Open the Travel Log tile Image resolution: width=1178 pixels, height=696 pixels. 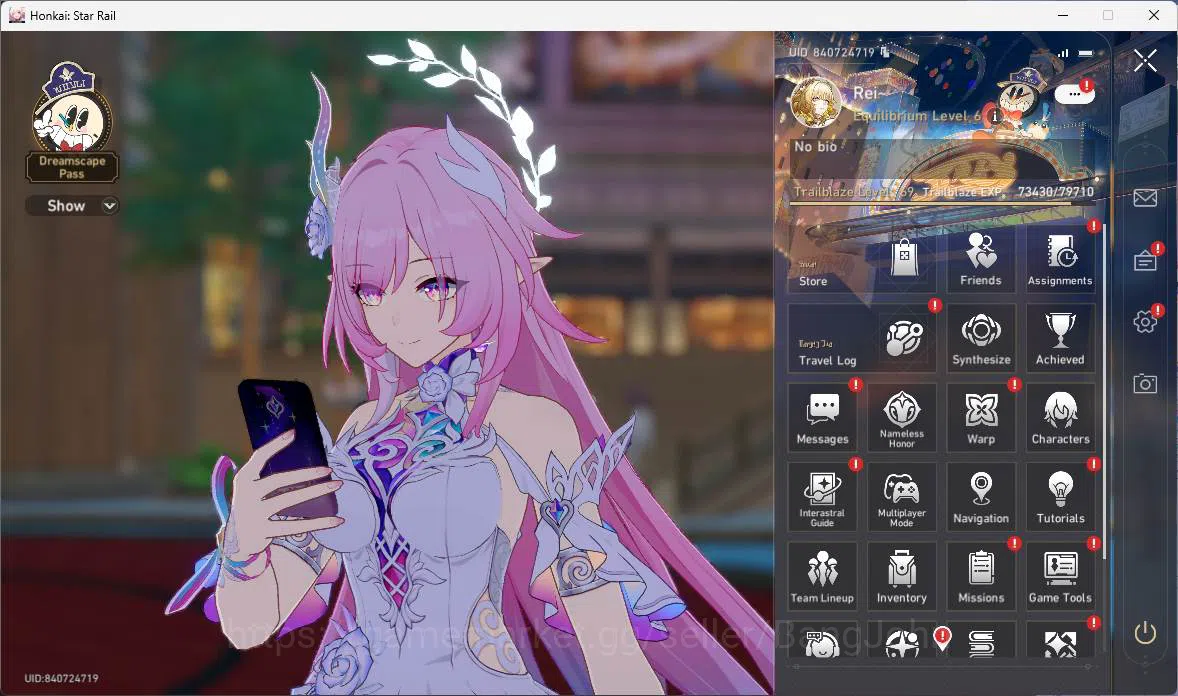click(x=862, y=338)
